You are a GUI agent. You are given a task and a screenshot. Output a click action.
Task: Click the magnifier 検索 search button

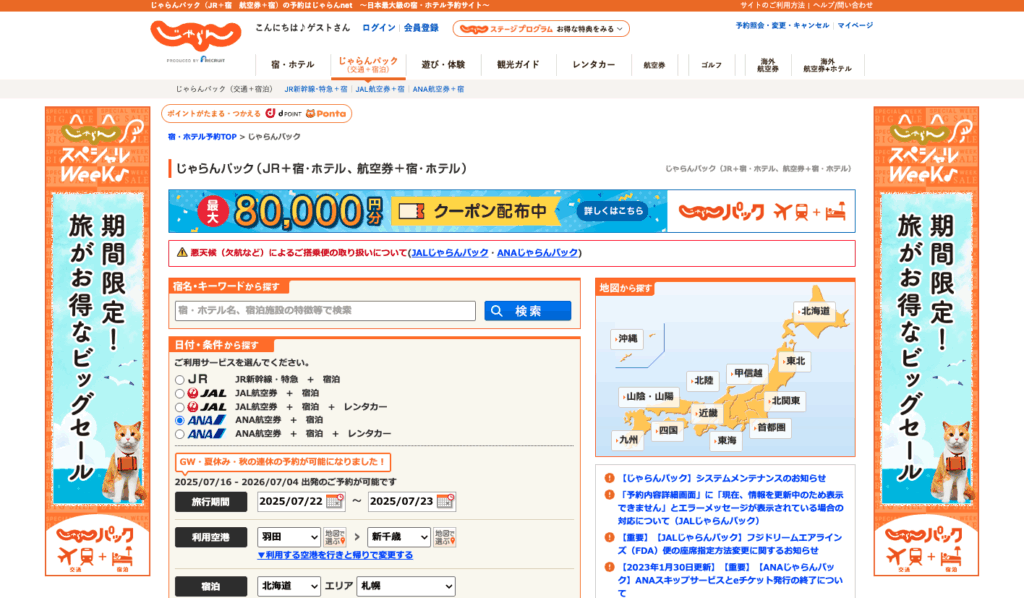(528, 311)
